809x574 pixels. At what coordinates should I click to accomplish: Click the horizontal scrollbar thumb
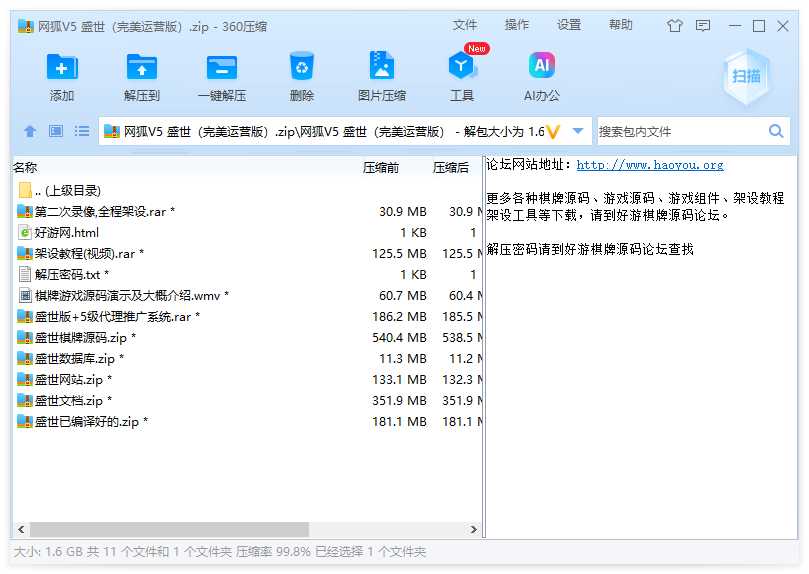(x=169, y=530)
